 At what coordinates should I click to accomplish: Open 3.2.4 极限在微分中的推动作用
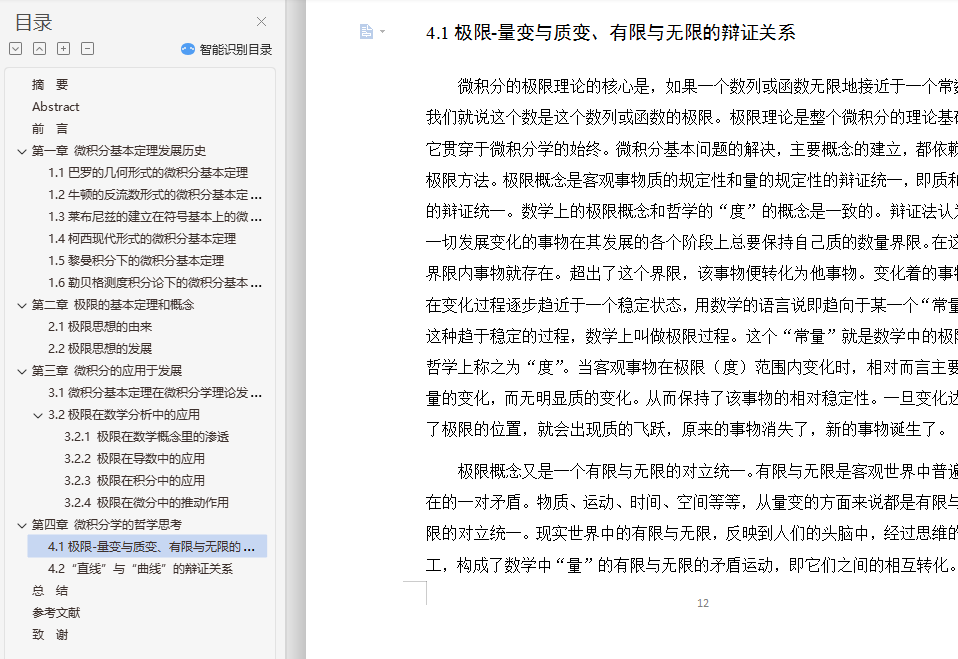click(x=147, y=503)
